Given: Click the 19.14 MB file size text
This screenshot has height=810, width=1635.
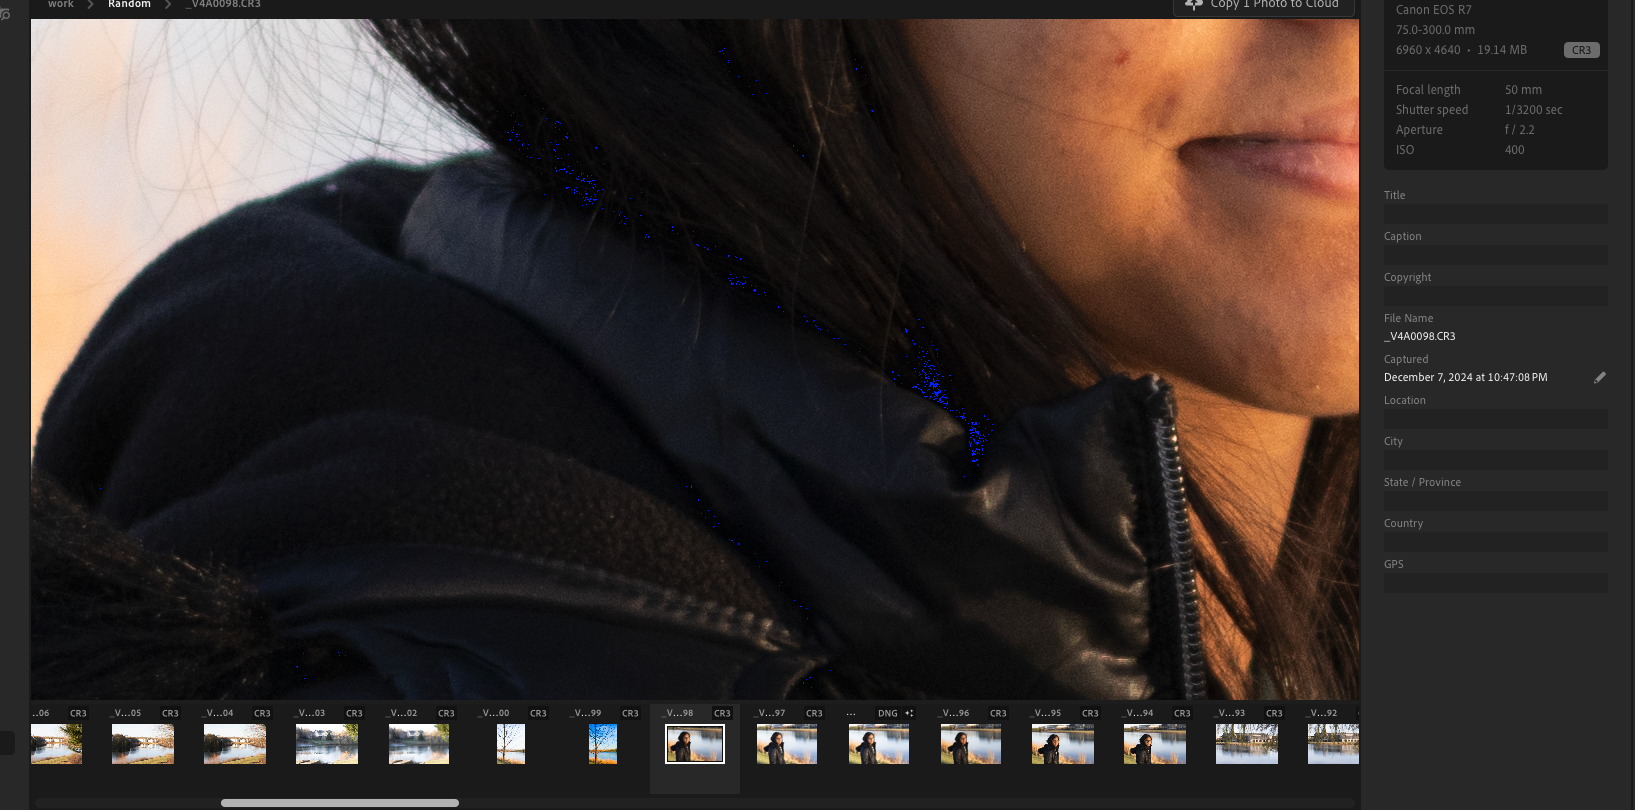Looking at the screenshot, I should (x=1502, y=50).
